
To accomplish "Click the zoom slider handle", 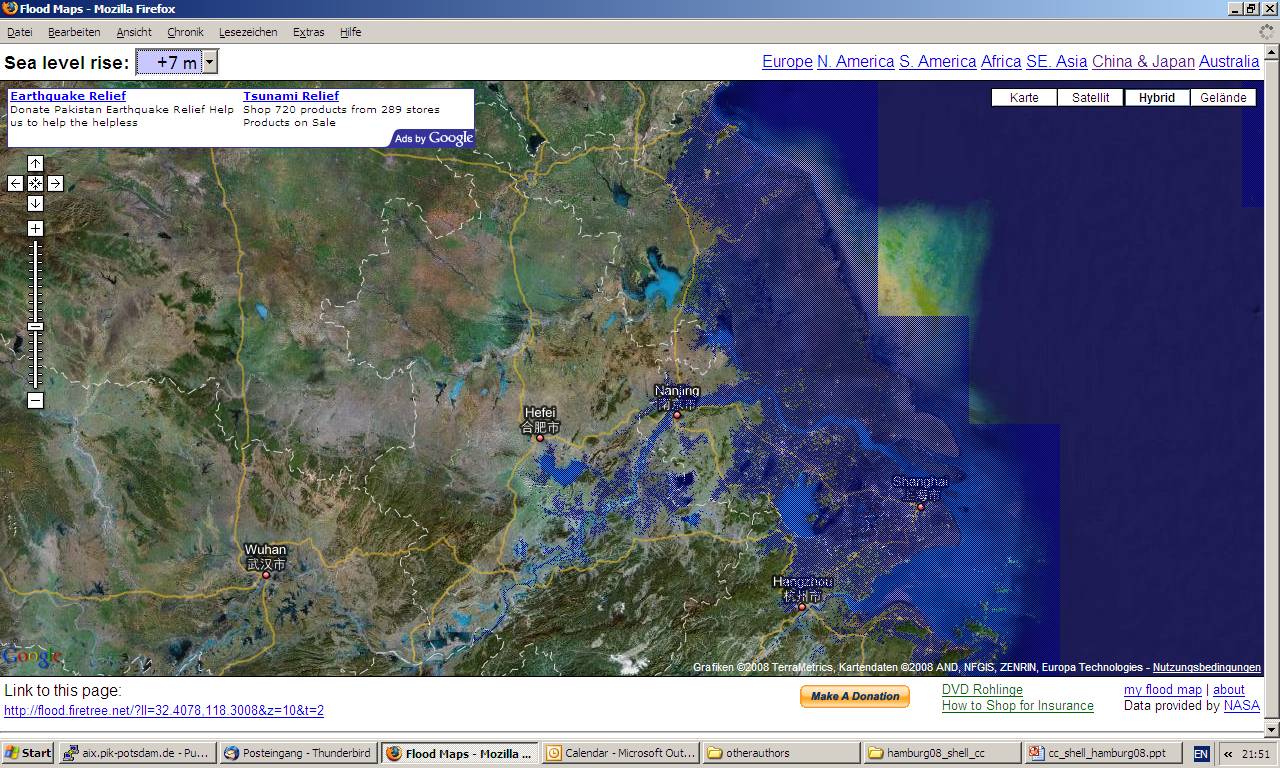I will coord(35,327).
